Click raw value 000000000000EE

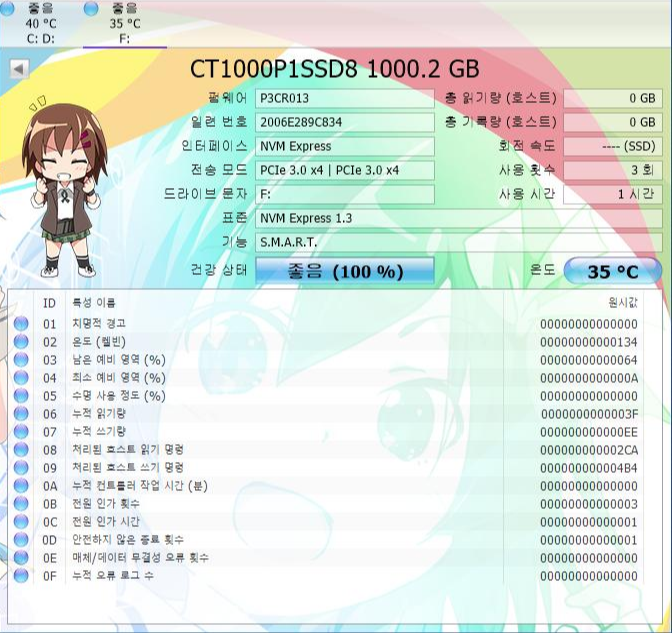click(x=589, y=432)
